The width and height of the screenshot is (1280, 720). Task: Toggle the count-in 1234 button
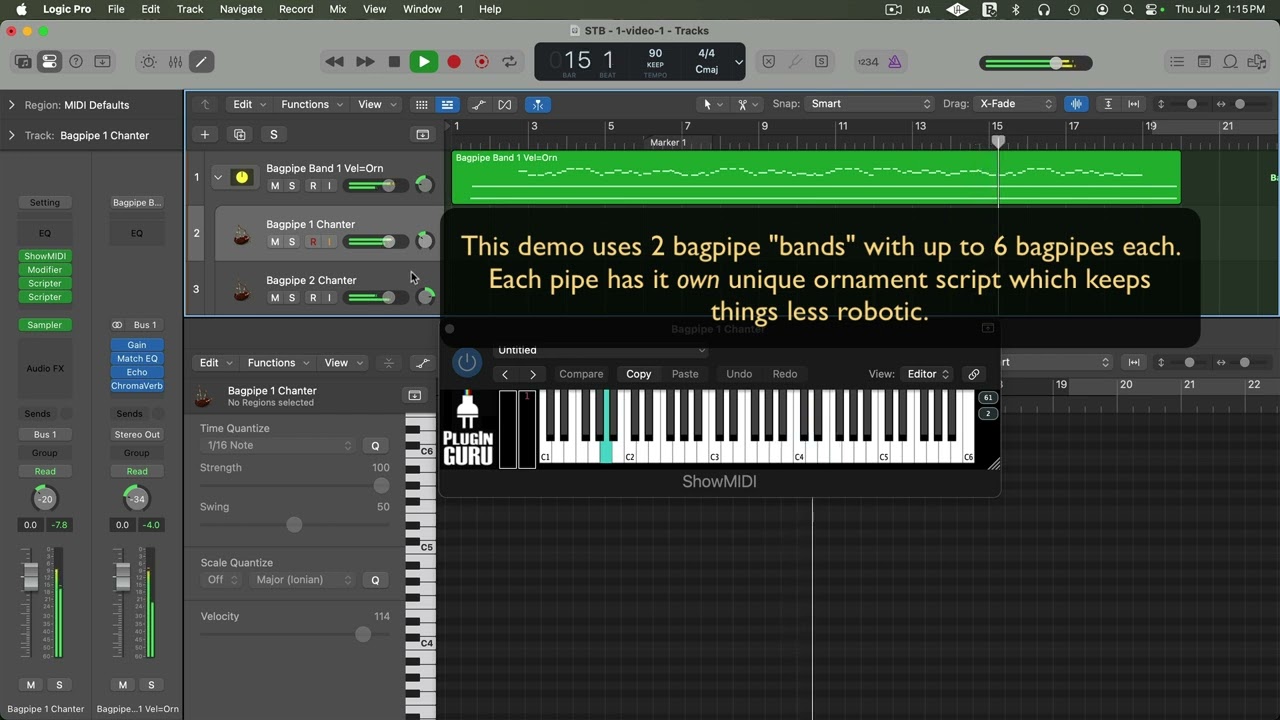click(x=867, y=62)
